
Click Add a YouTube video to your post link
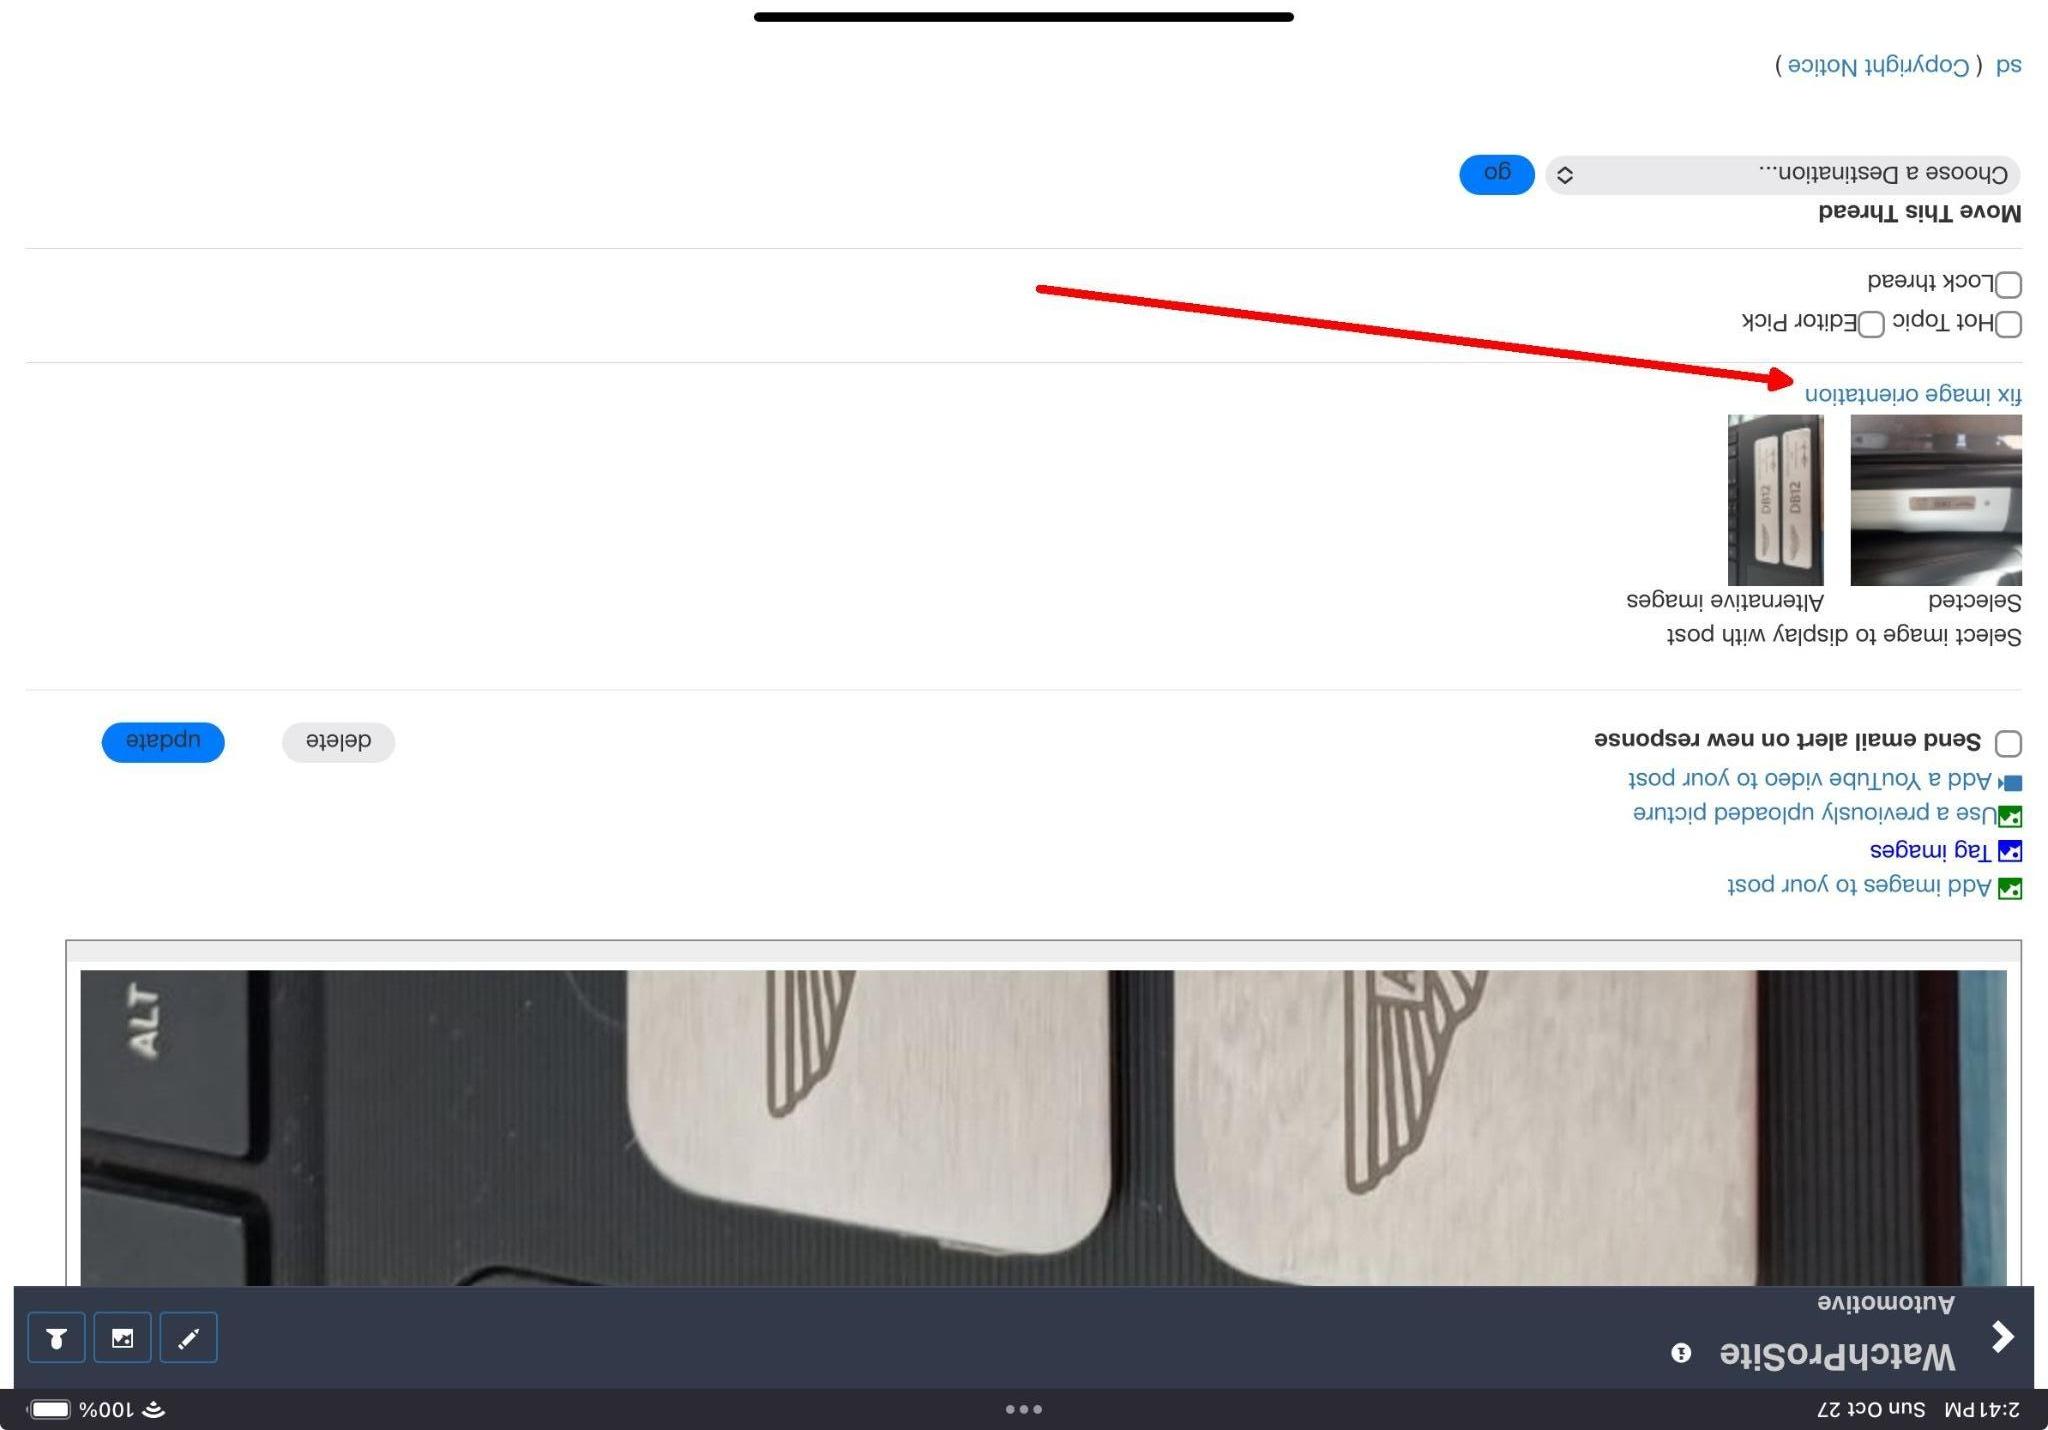pyautogui.click(x=1809, y=779)
